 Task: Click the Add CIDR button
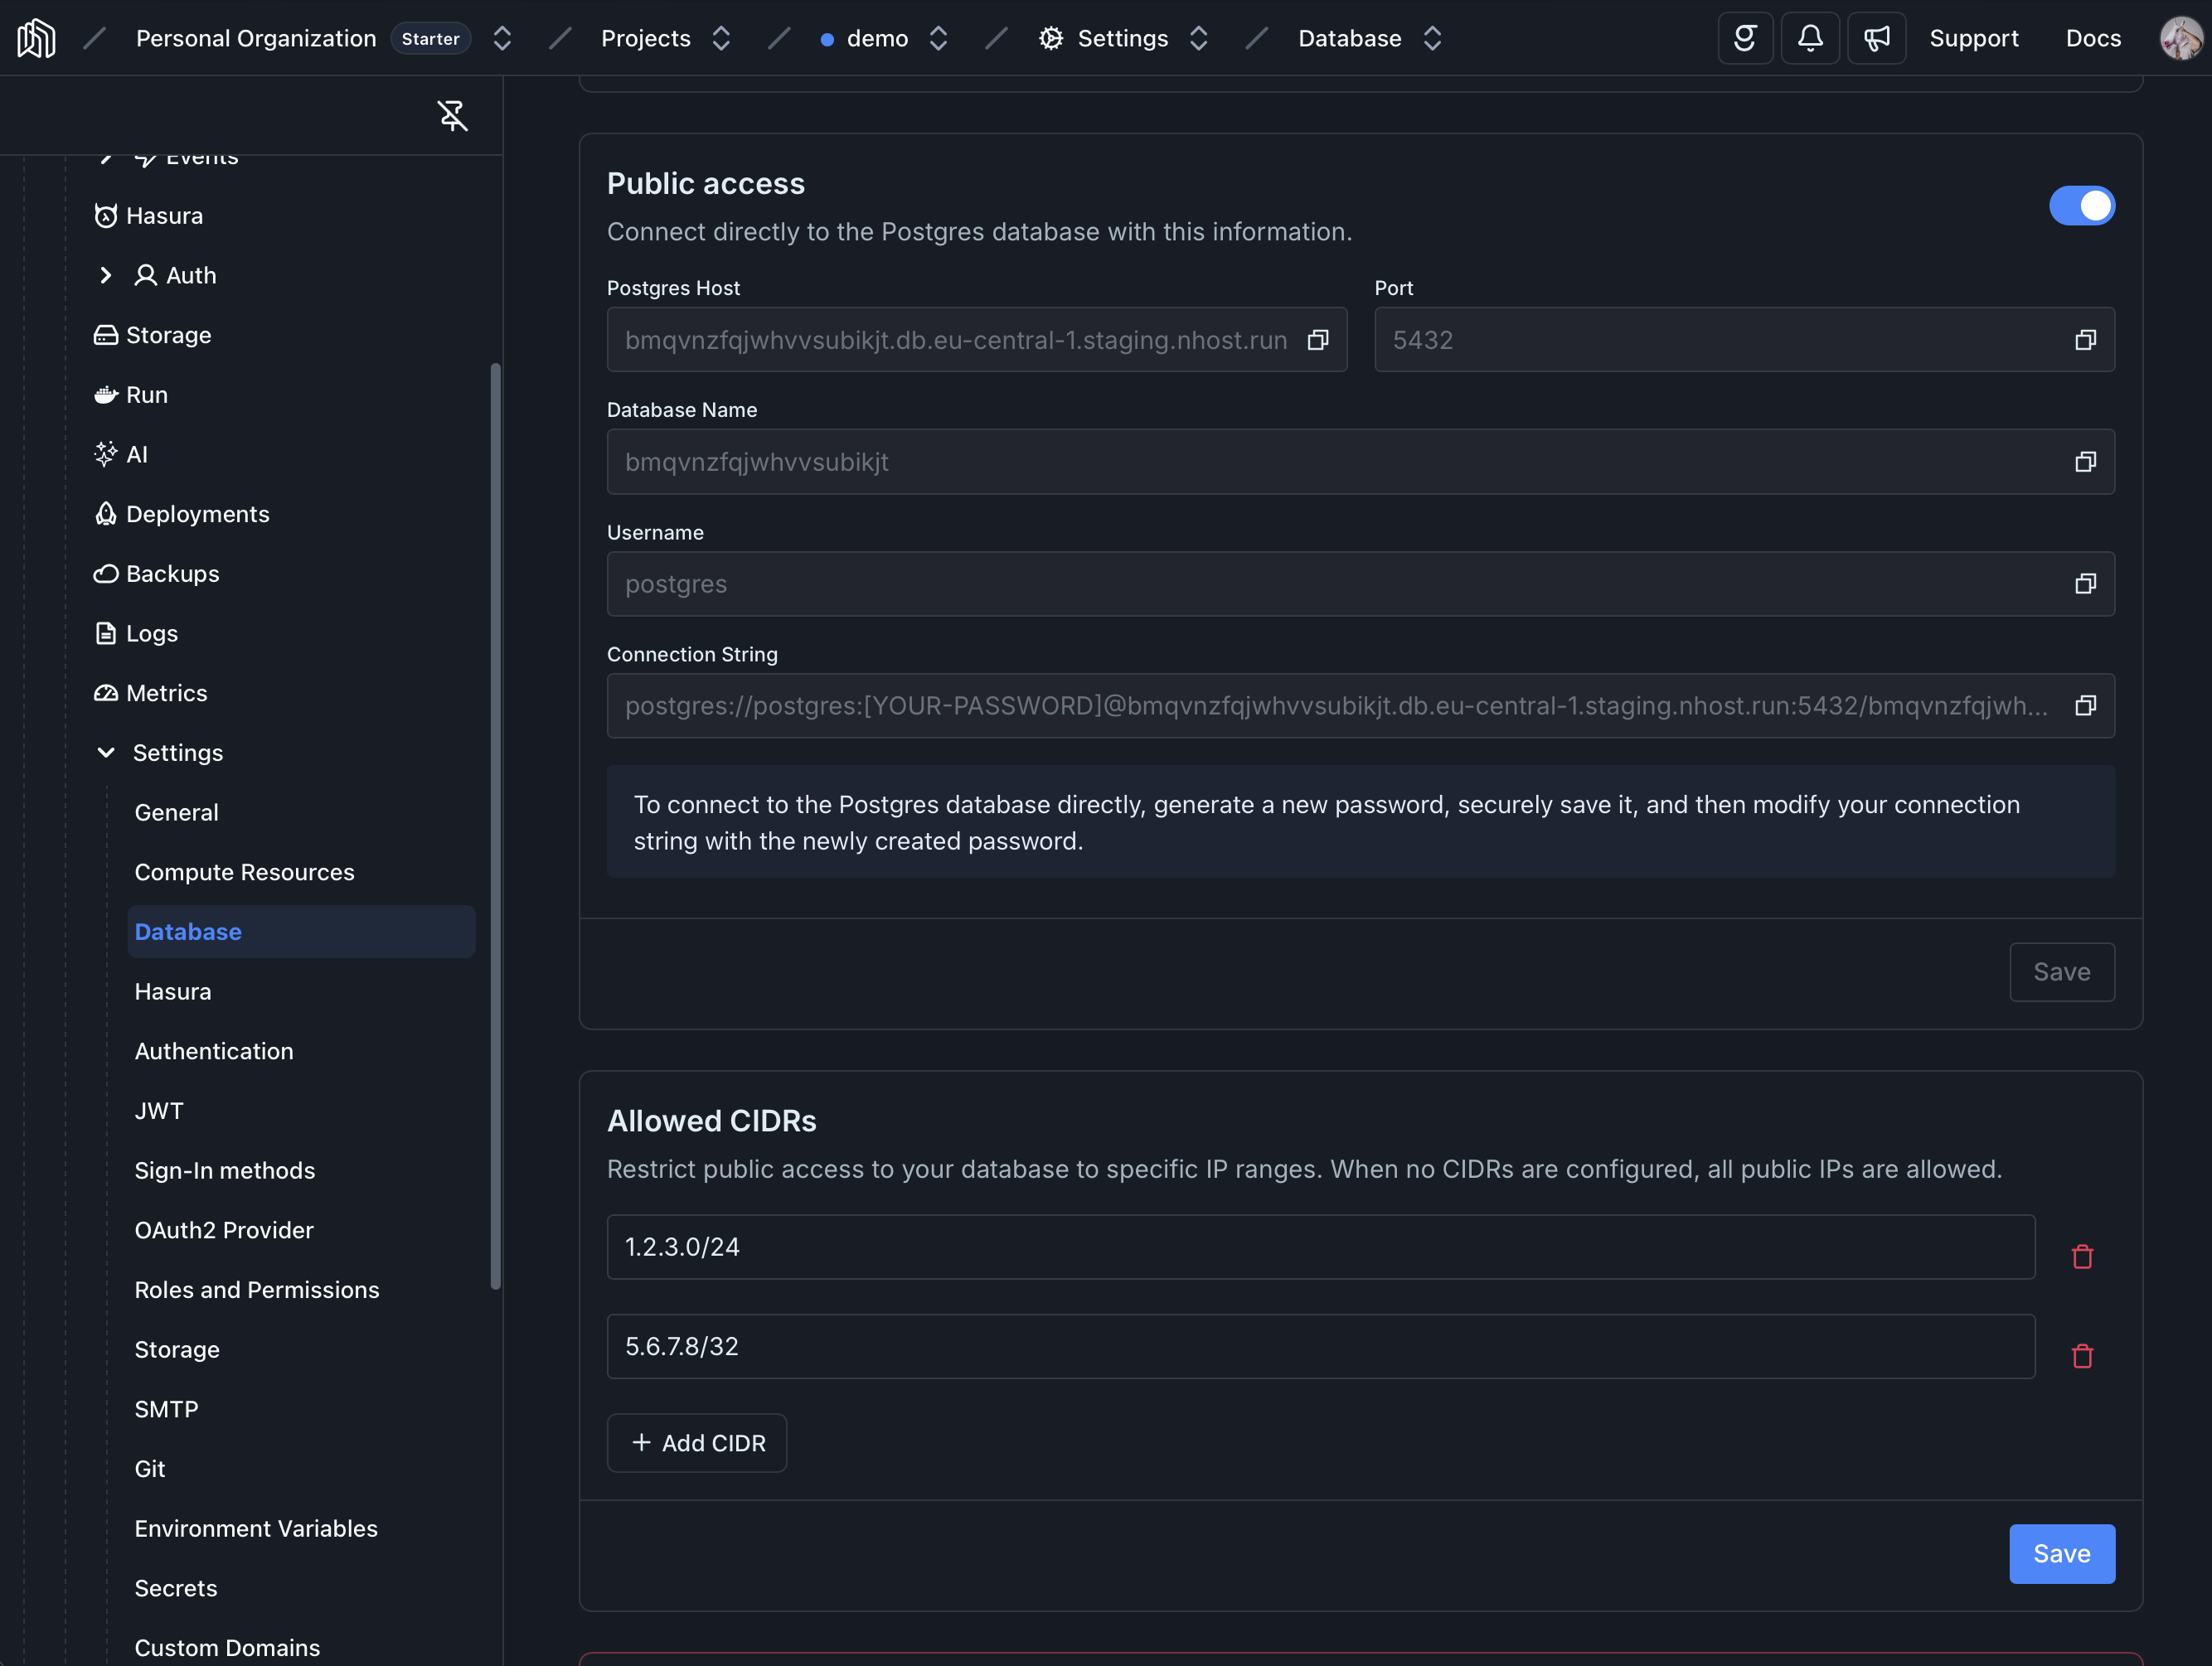click(697, 1443)
